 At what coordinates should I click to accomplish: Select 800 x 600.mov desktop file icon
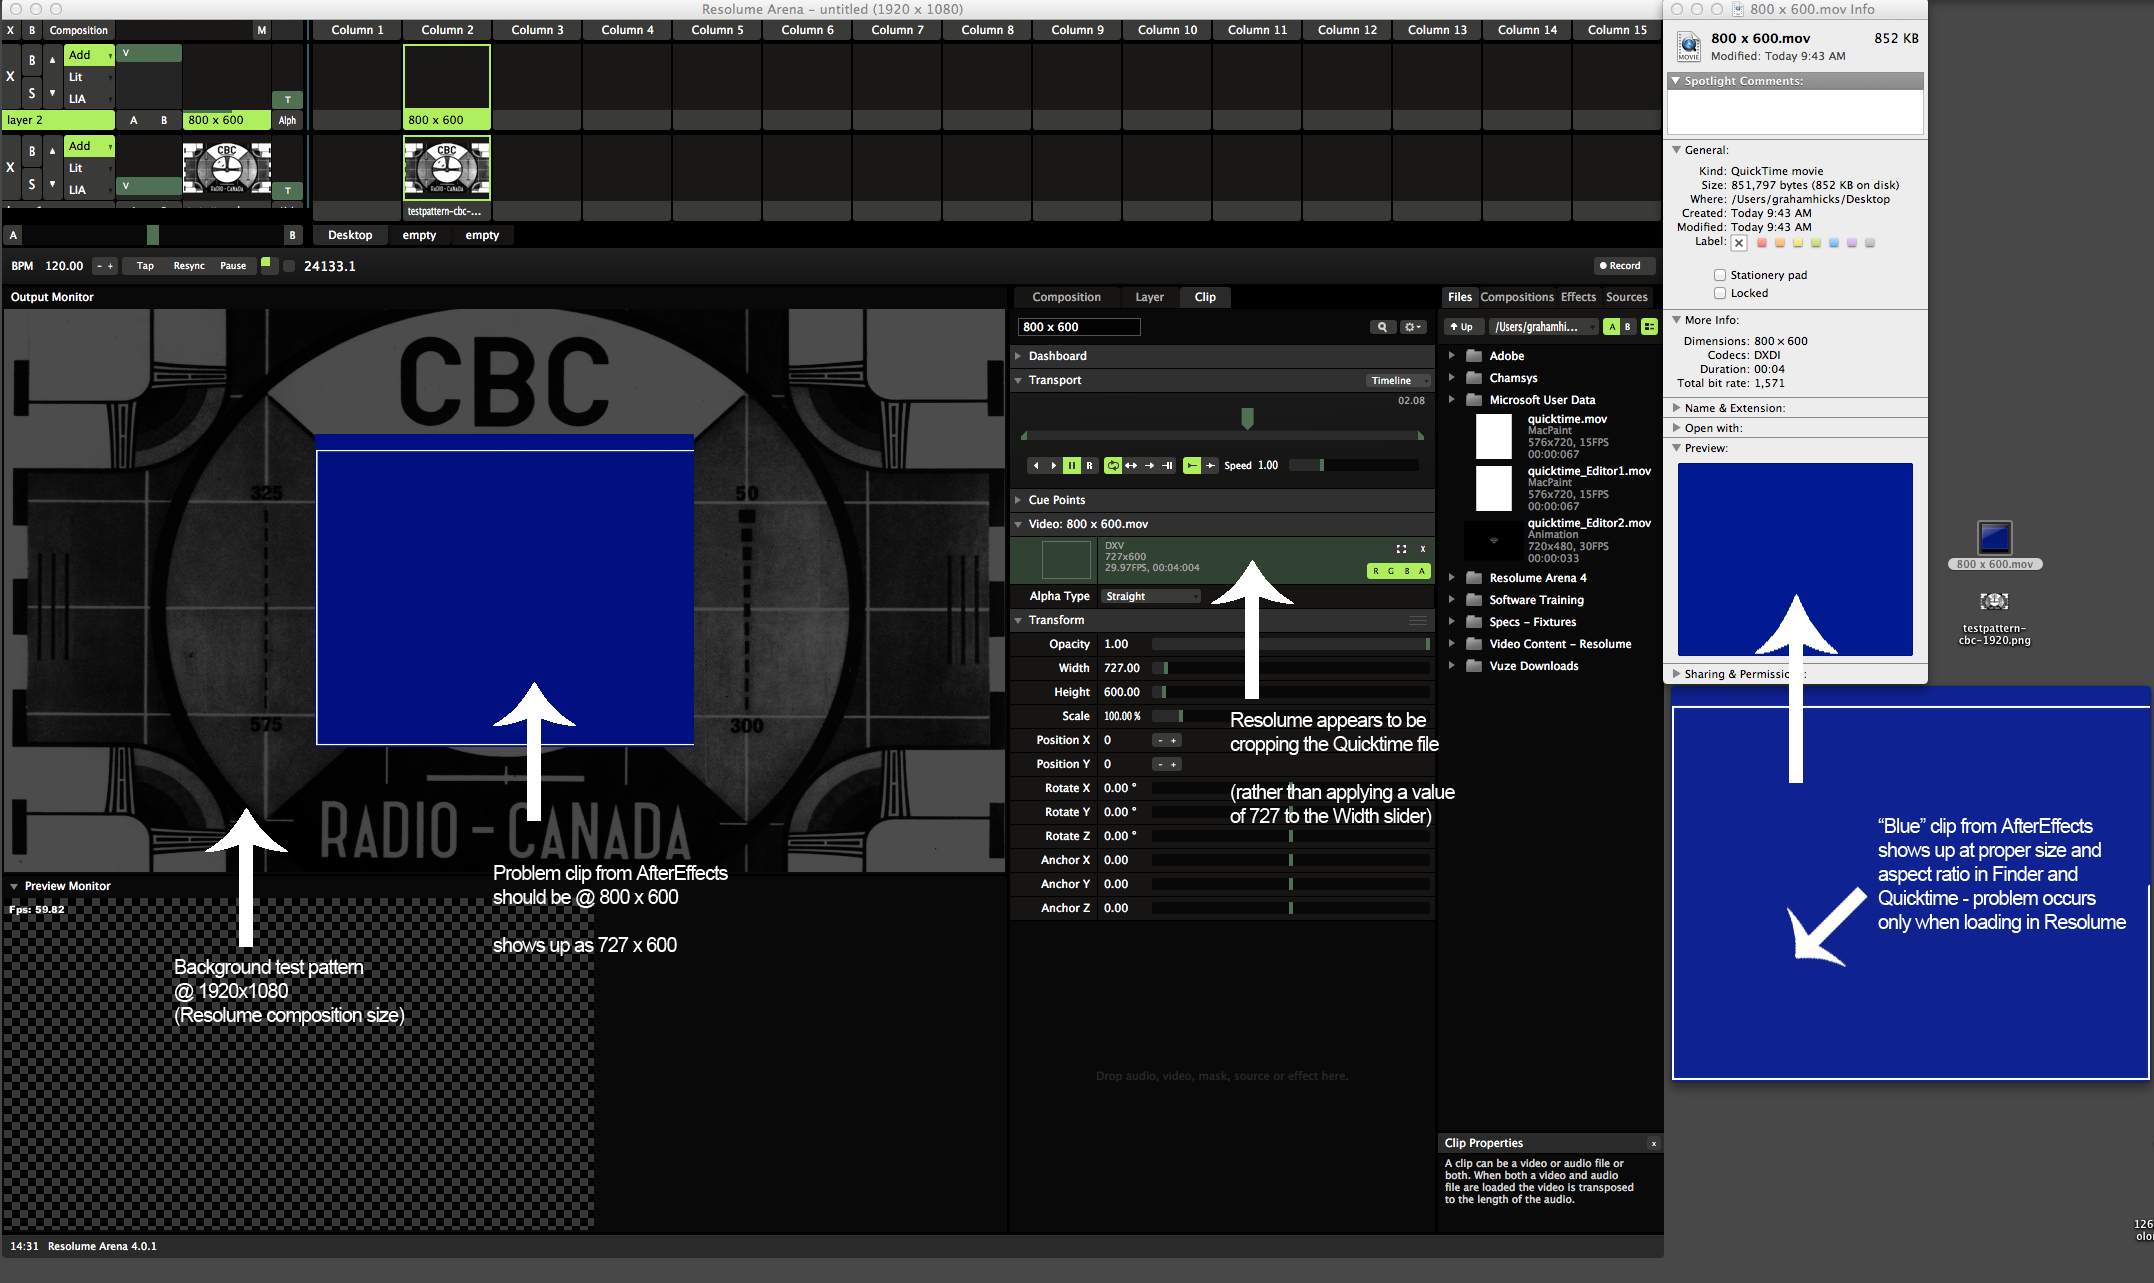[x=1995, y=537]
